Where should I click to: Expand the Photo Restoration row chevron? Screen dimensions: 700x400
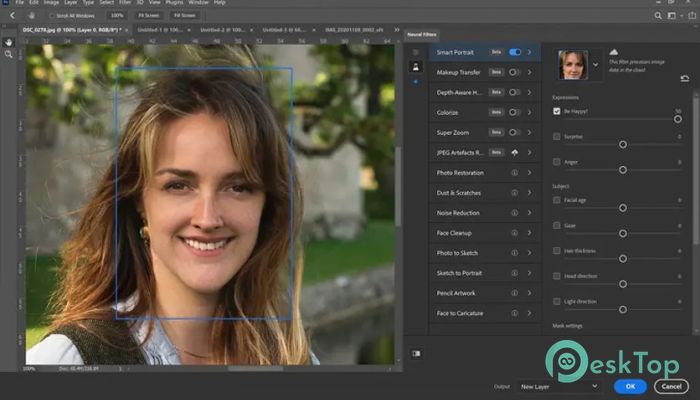tap(530, 173)
